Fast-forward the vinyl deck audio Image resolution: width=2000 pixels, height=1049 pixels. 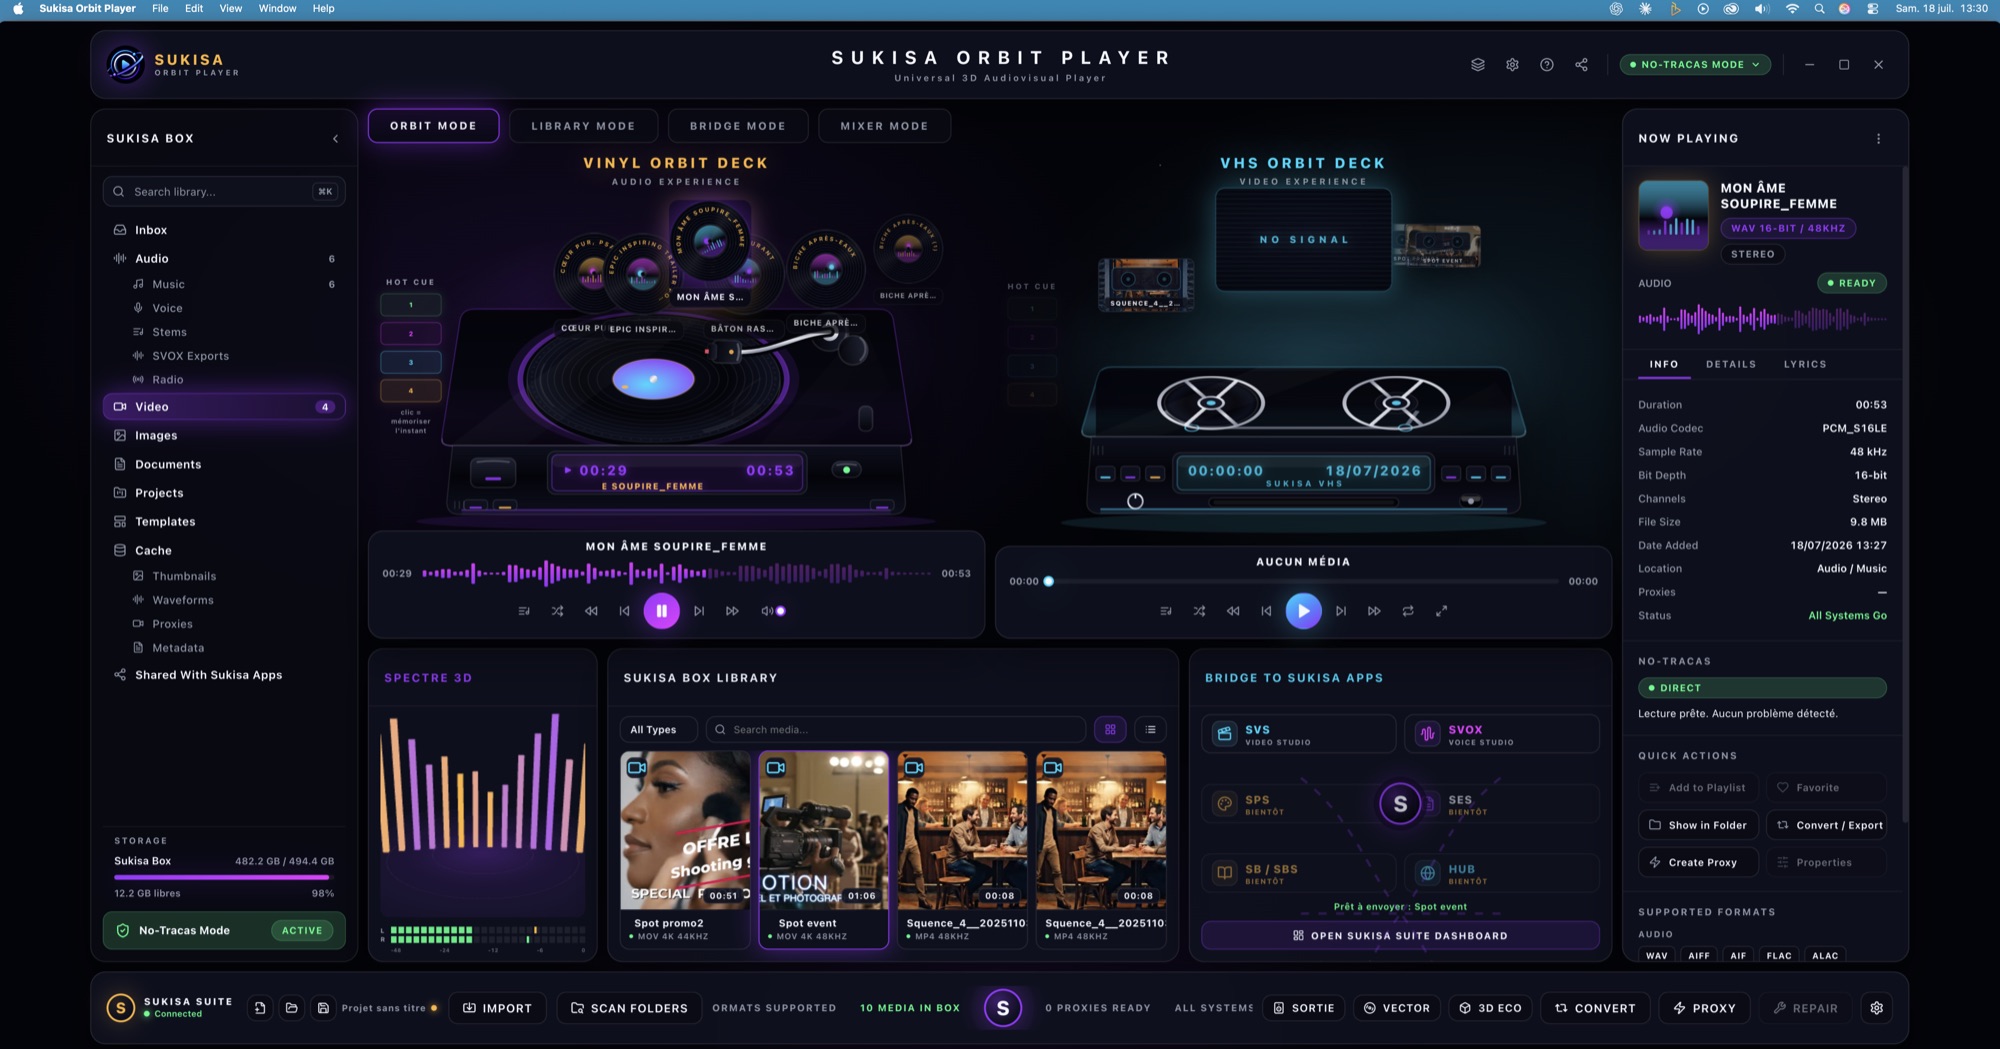pyautogui.click(x=732, y=611)
